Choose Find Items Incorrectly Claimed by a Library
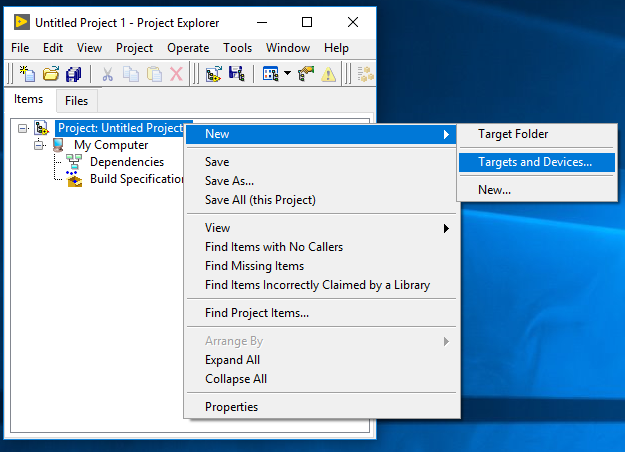The width and height of the screenshot is (625, 452). coord(321,285)
